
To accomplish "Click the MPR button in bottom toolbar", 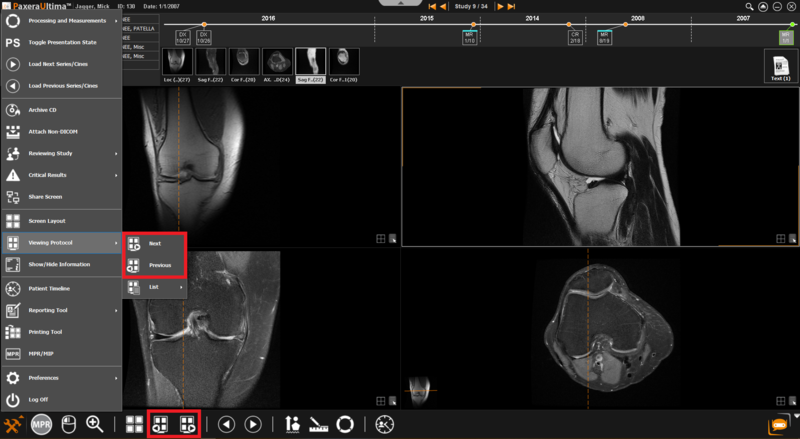I will coord(42,424).
